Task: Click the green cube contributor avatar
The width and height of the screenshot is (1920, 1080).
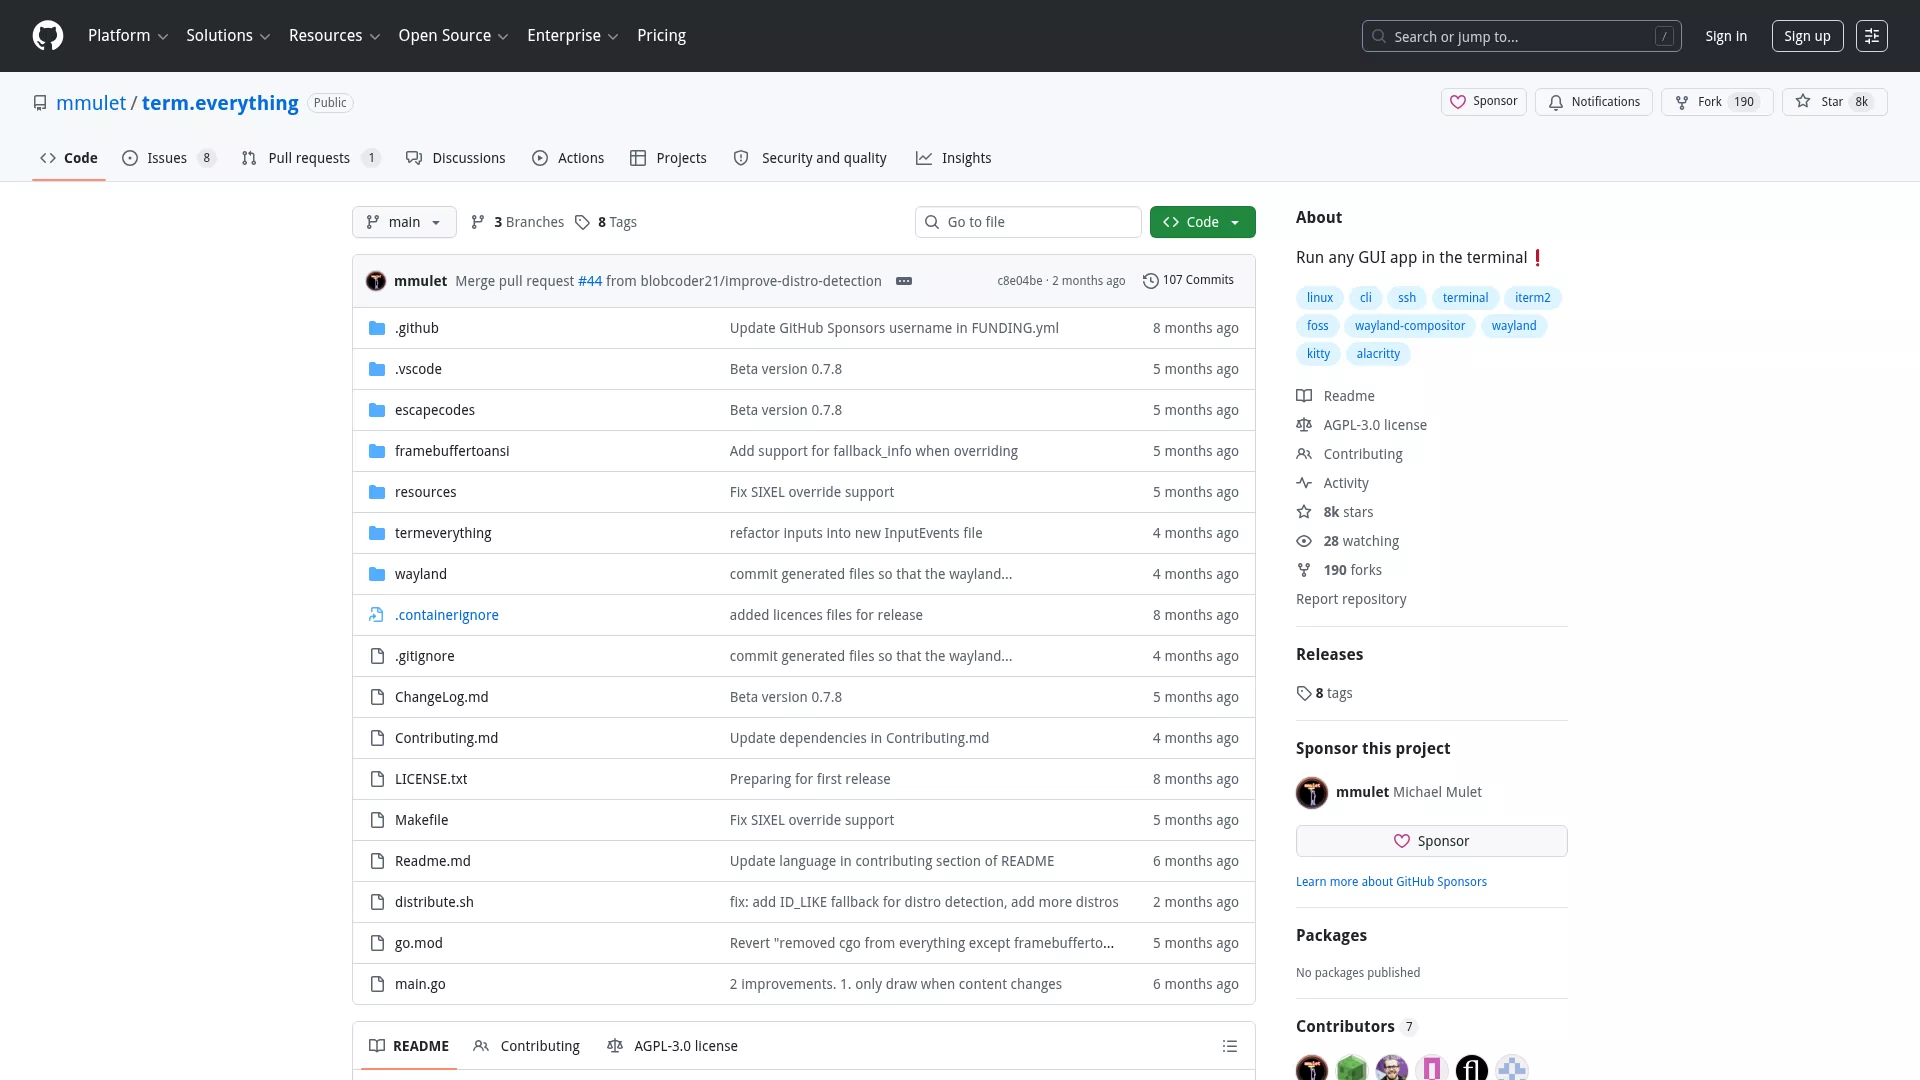Action: 1352,1068
